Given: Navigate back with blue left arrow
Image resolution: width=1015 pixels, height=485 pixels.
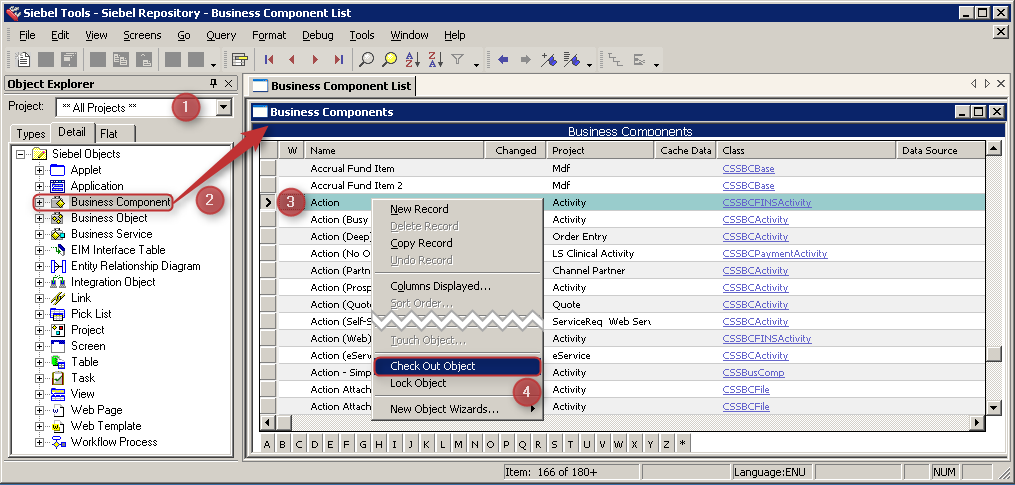Looking at the screenshot, I should [503, 60].
